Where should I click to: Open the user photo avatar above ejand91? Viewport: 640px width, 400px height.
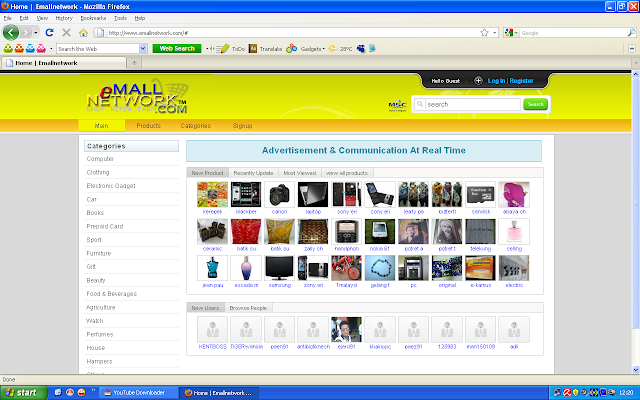[346, 329]
